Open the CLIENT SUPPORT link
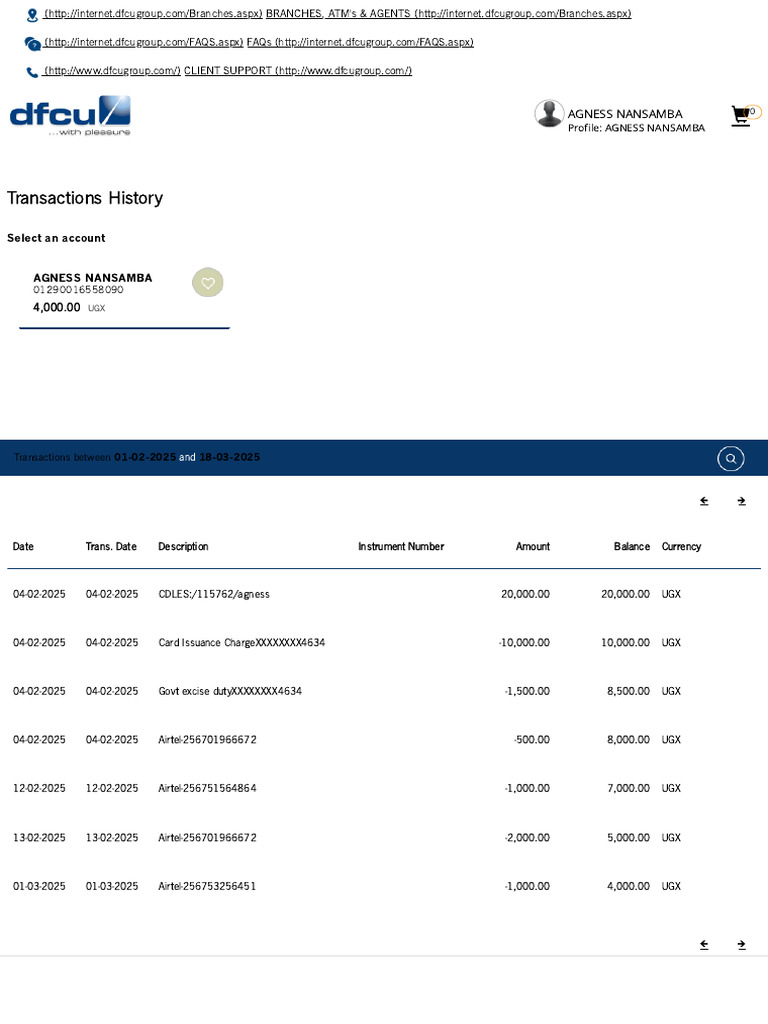The width and height of the screenshot is (768, 1024). pos(298,71)
